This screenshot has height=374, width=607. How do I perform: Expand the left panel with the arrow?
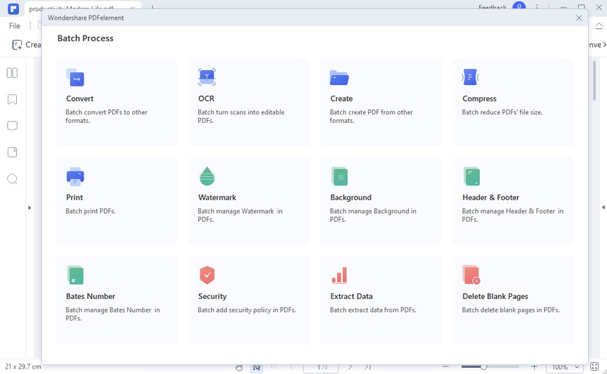(x=29, y=208)
